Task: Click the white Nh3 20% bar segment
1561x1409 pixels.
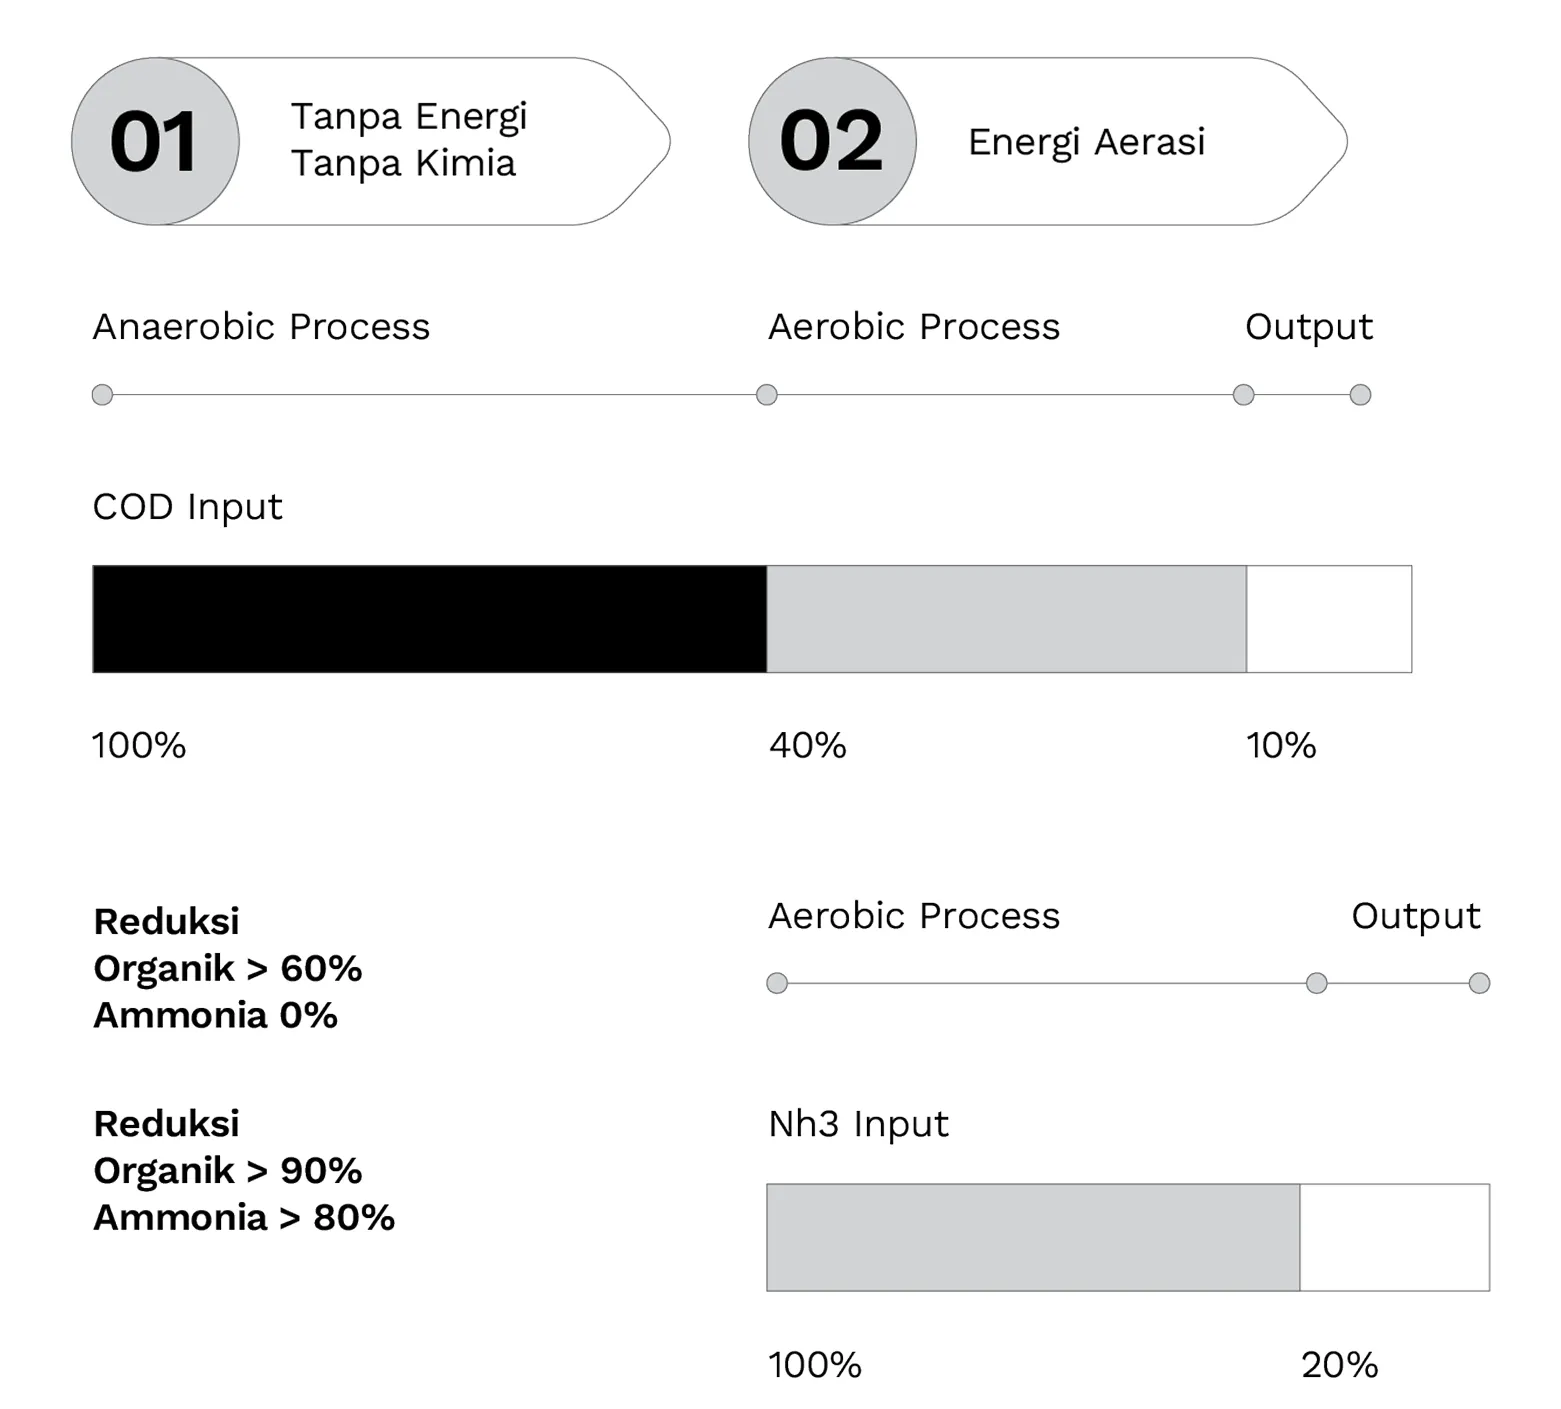Action: coord(1395,1237)
